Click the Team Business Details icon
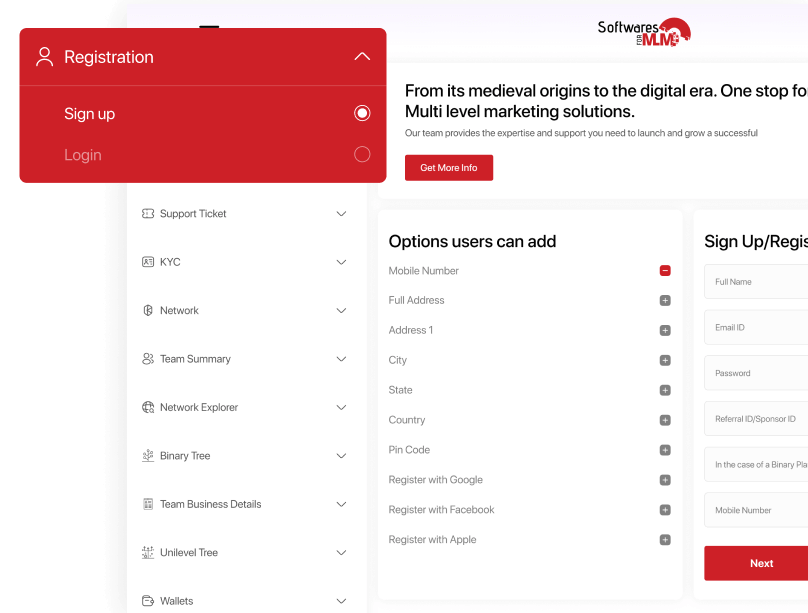Image resolution: width=808 pixels, height=613 pixels. 148,504
